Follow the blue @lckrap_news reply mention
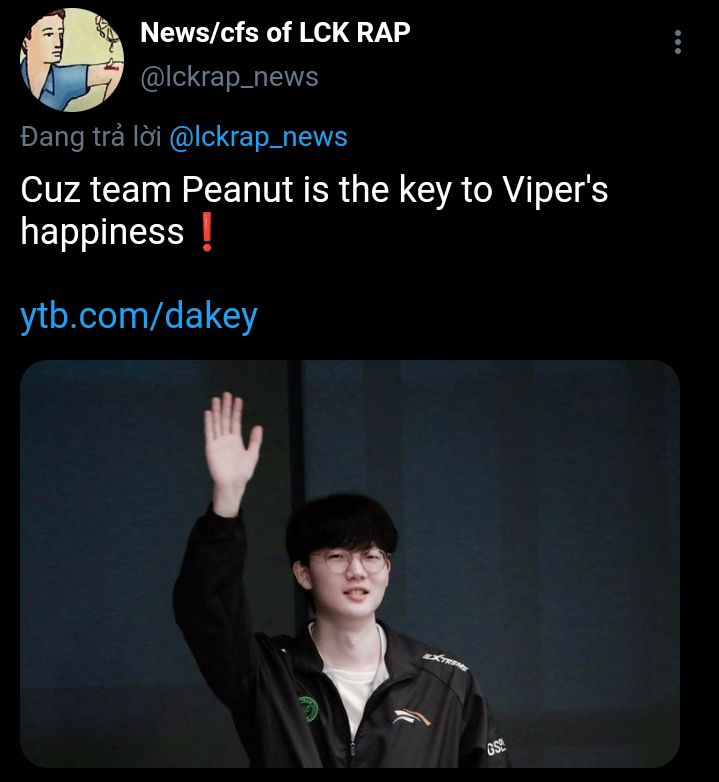Image resolution: width=719 pixels, height=782 pixels. 258,137
